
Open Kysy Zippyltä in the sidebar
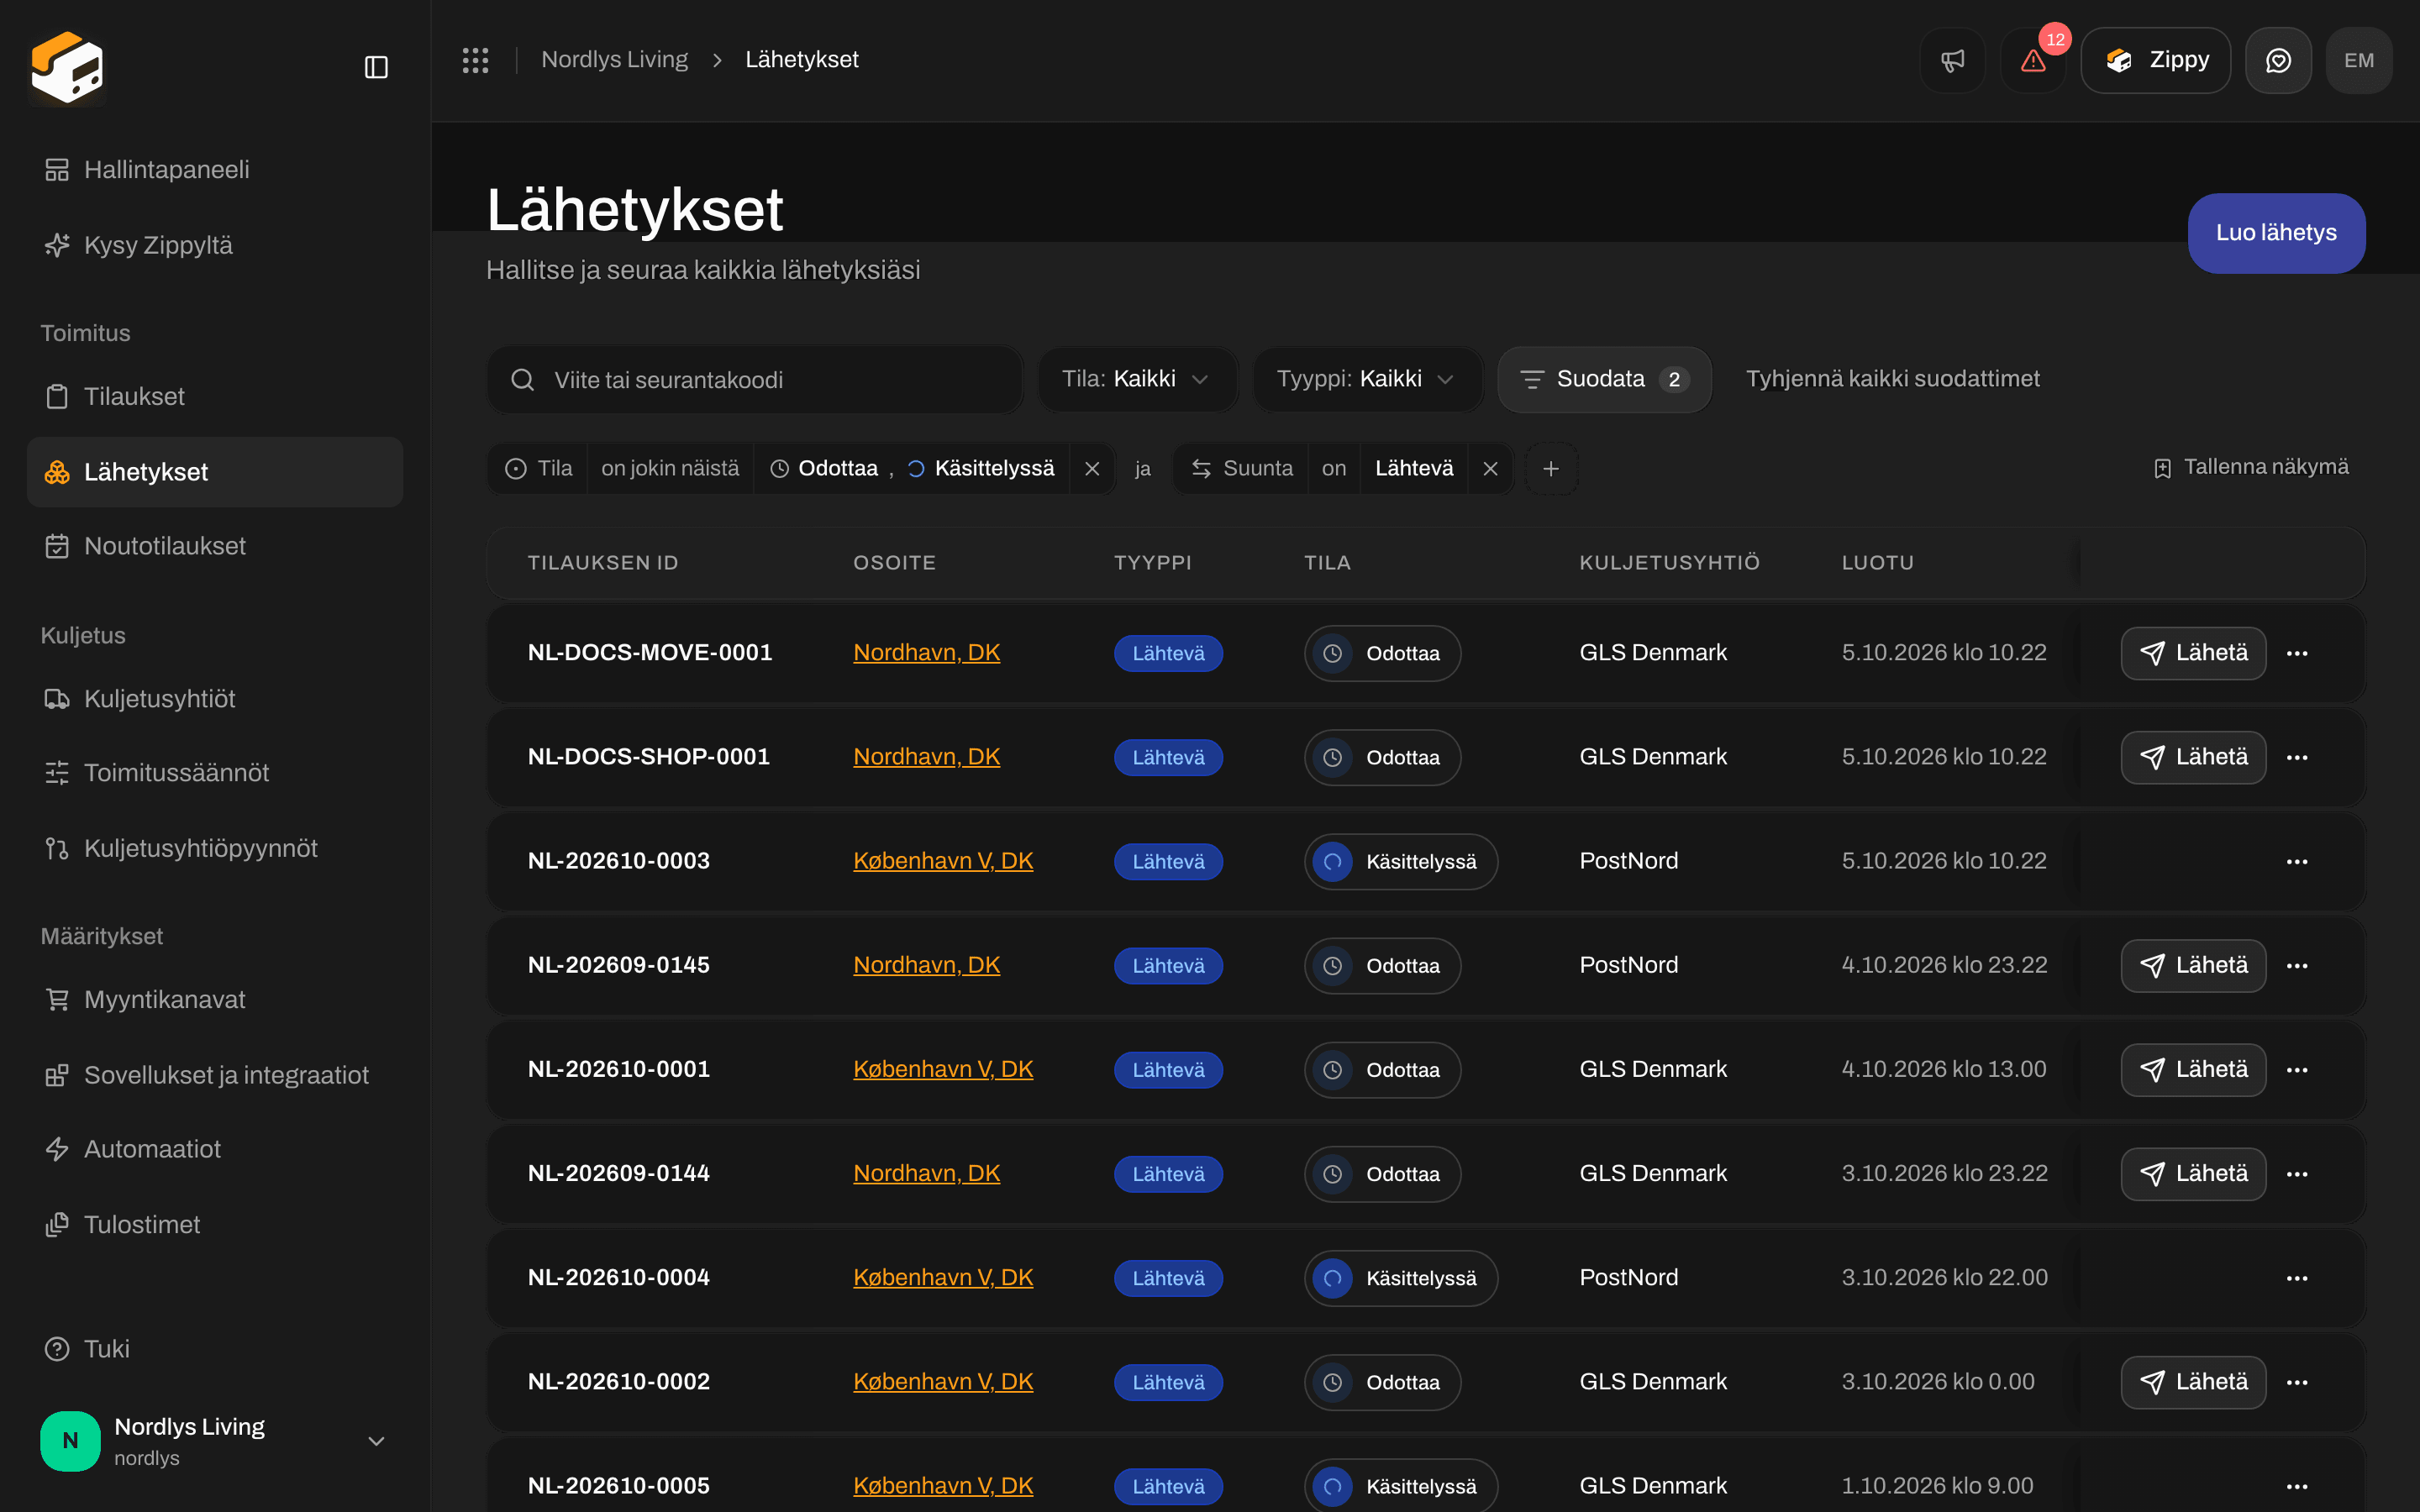pyautogui.click(x=215, y=245)
